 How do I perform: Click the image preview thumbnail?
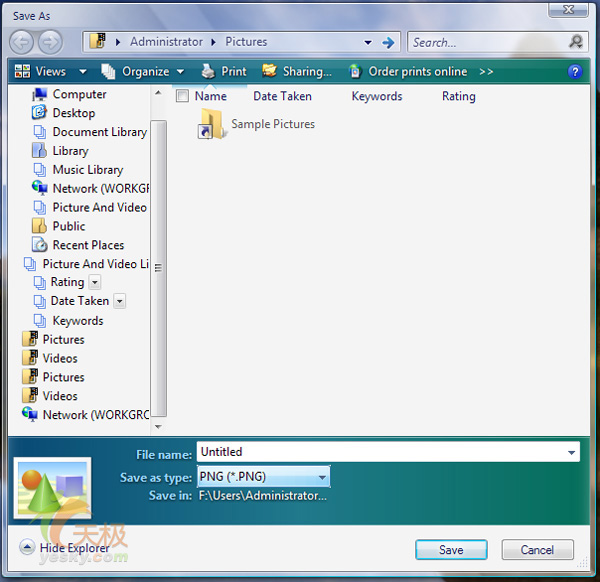coord(52,488)
